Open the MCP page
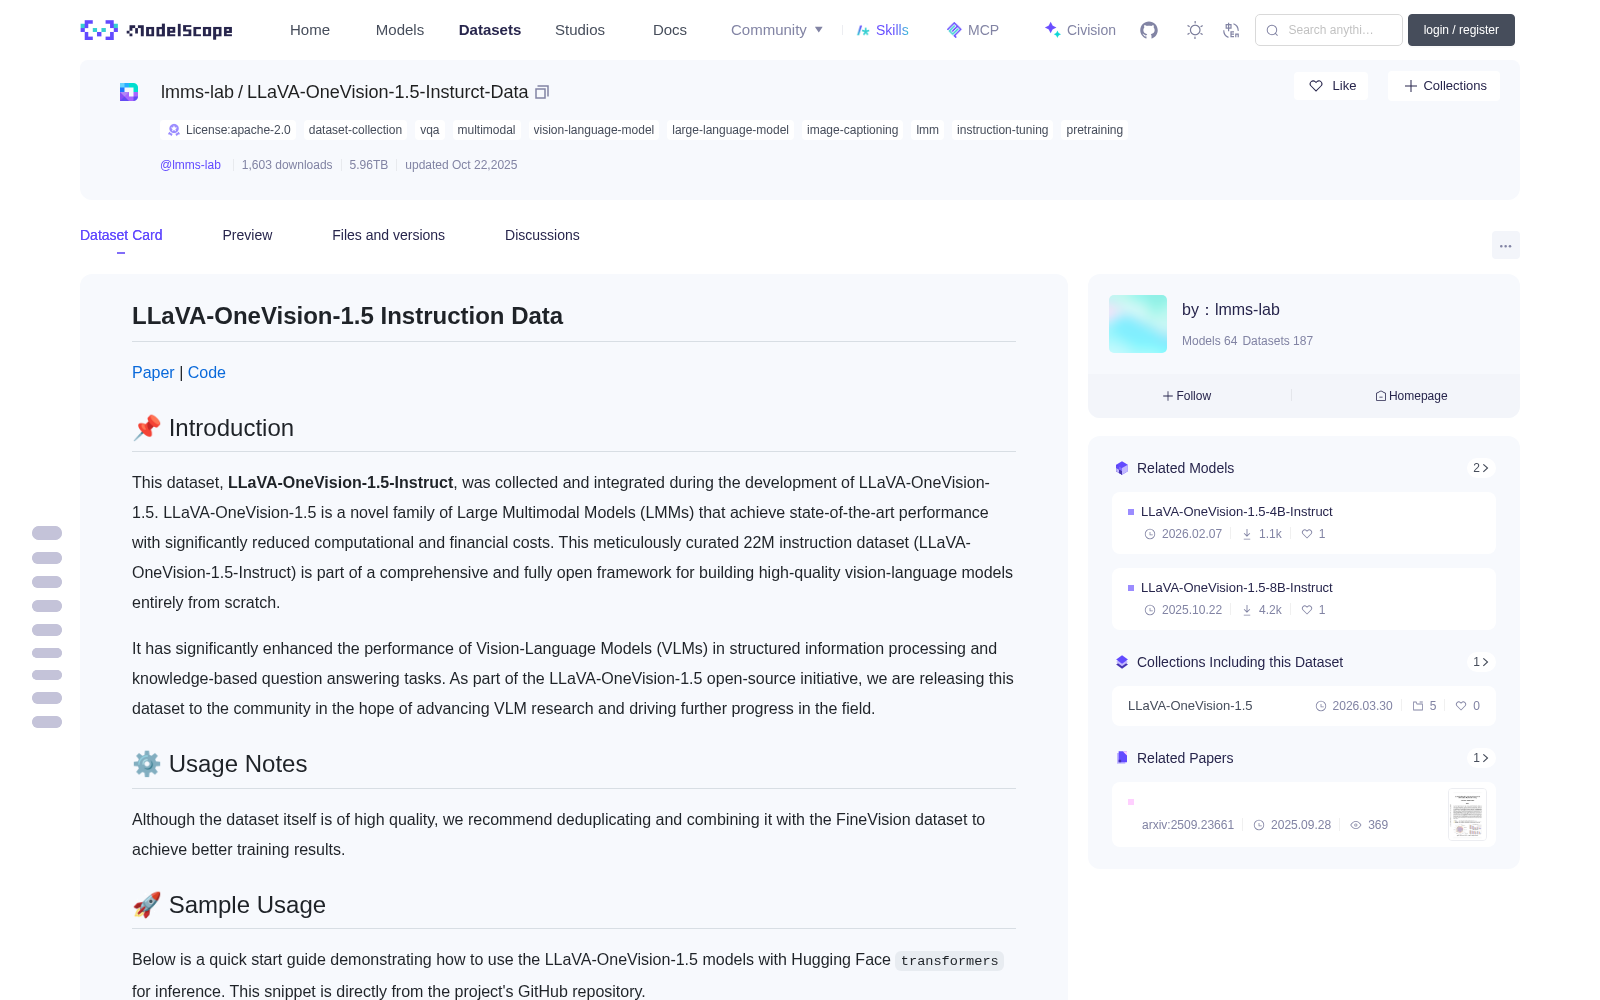 [973, 30]
